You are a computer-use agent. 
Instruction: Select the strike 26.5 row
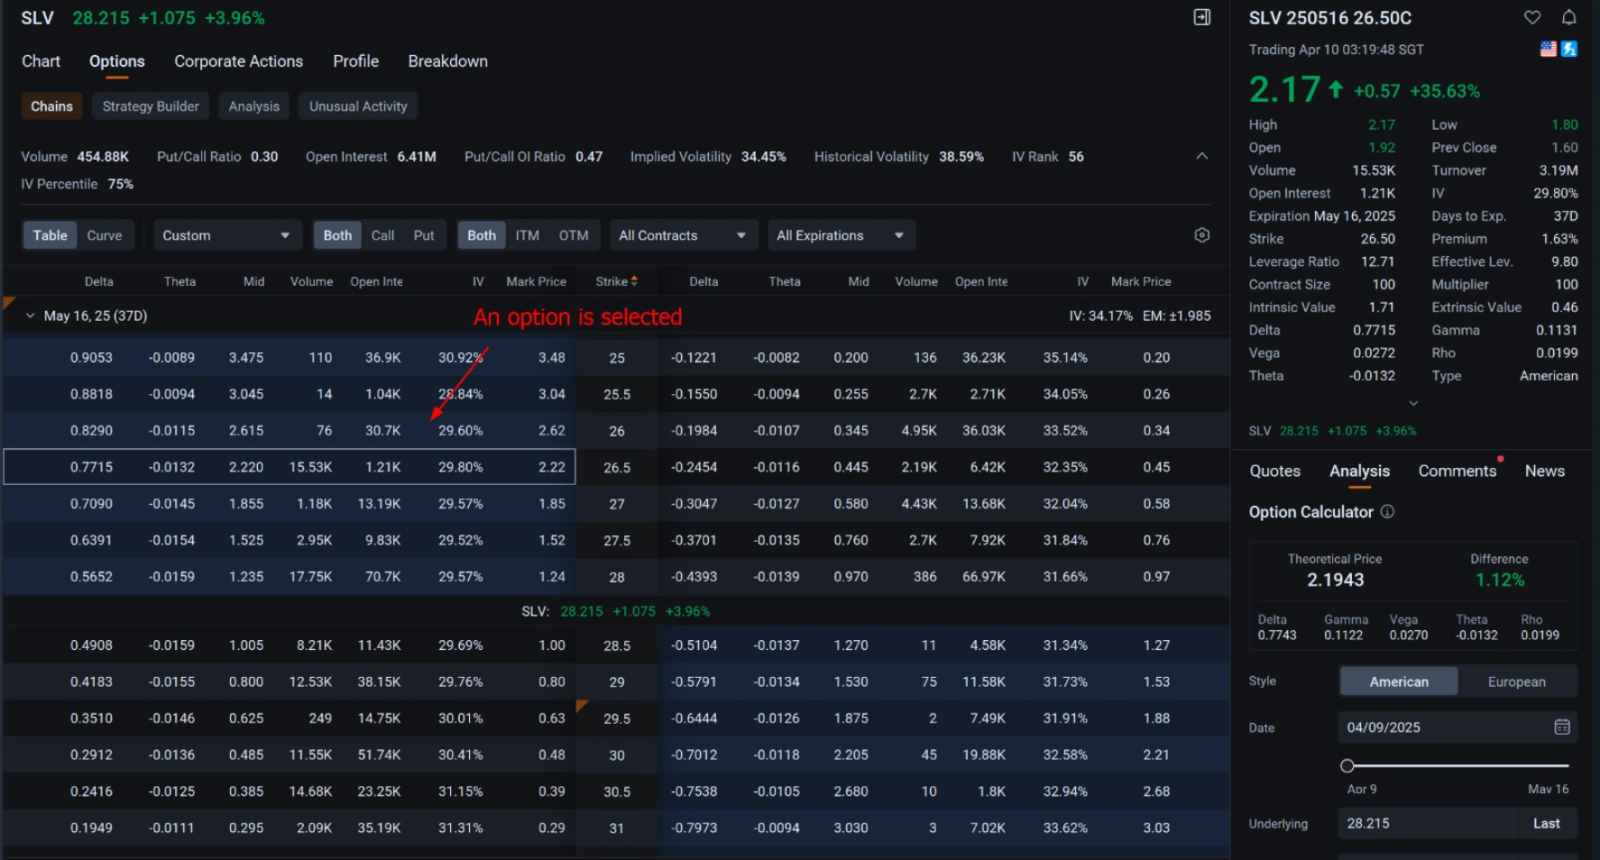[x=617, y=467]
